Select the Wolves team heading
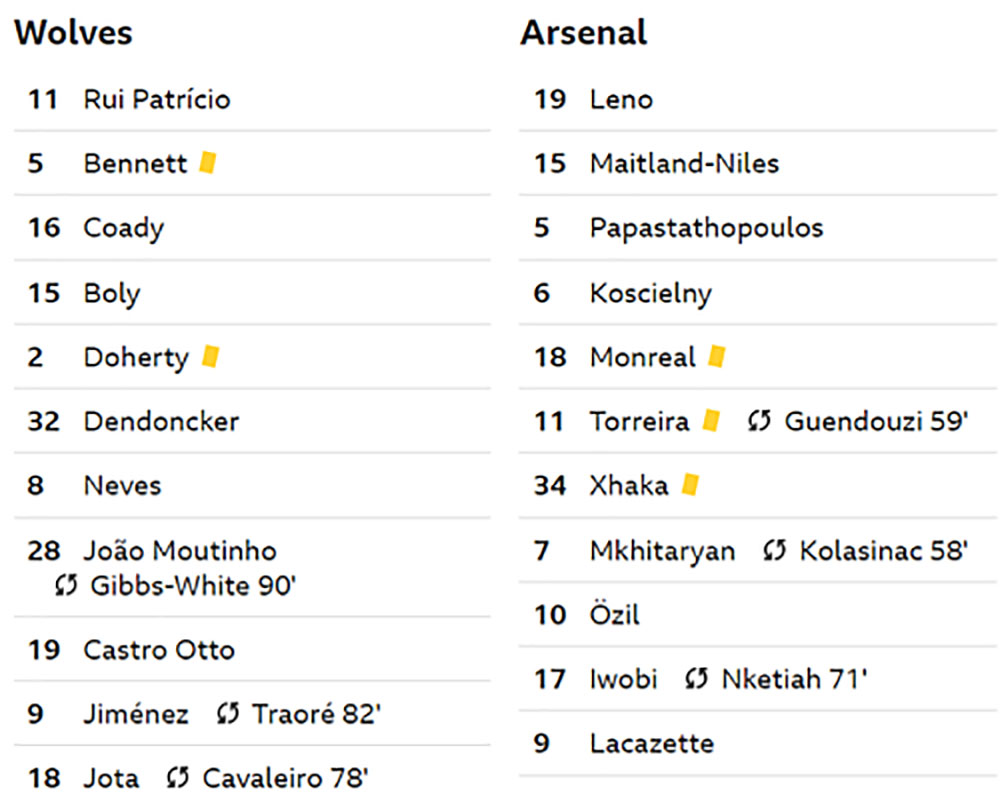Viewport: 1000px width, 810px height. pyautogui.click(x=73, y=32)
